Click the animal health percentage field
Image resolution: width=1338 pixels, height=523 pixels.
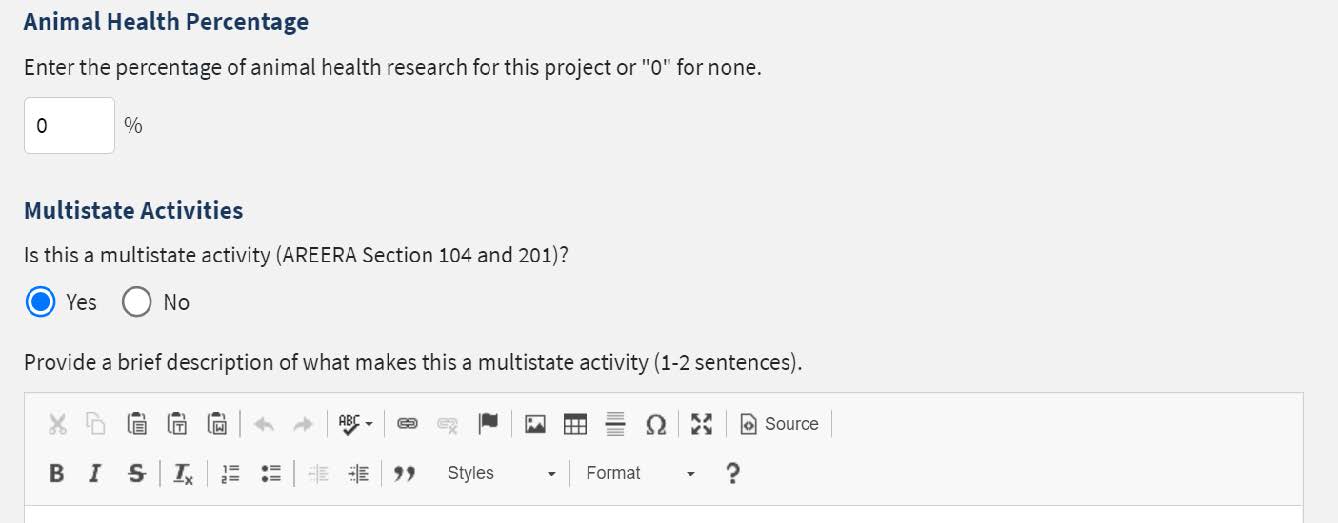[69, 126]
